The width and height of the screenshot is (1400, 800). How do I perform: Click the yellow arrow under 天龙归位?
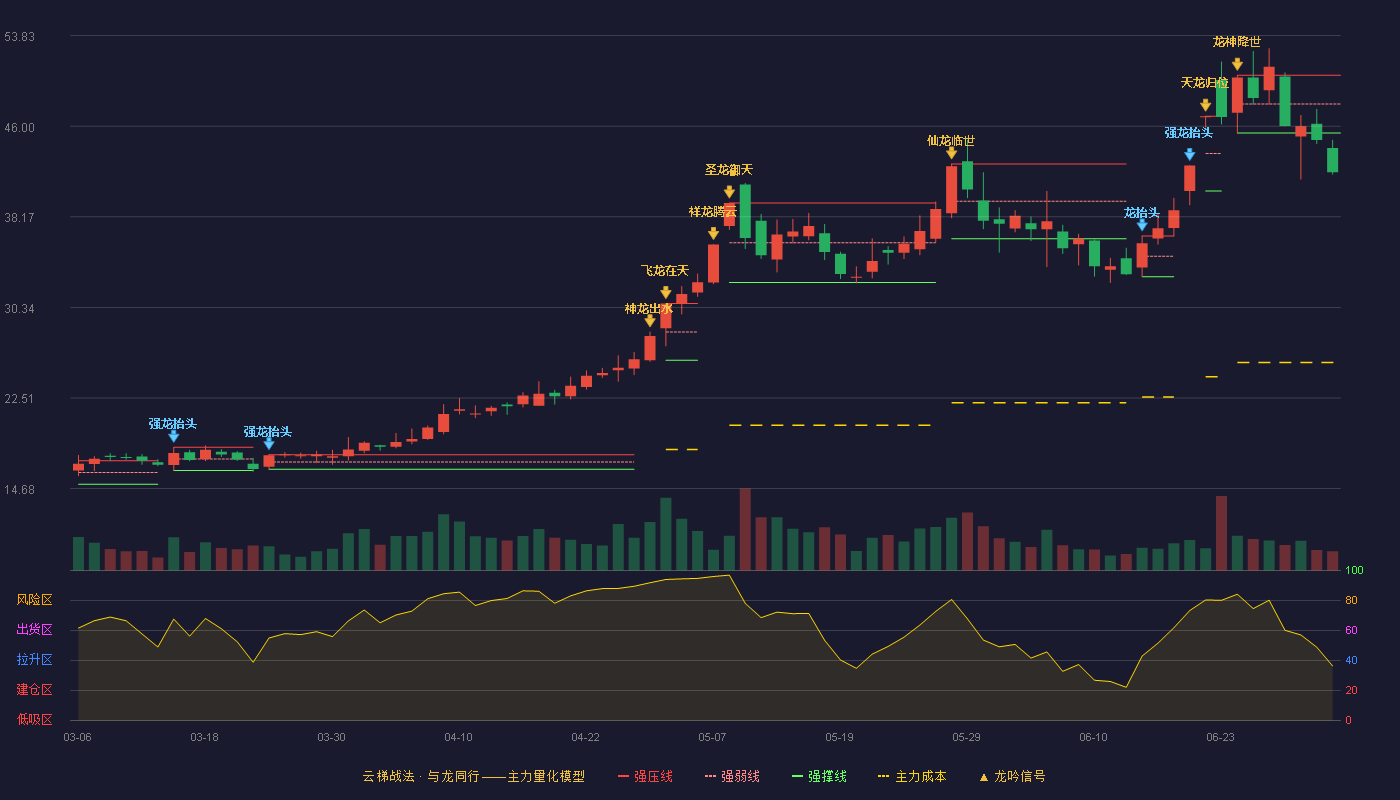pyautogui.click(x=1205, y=105)
